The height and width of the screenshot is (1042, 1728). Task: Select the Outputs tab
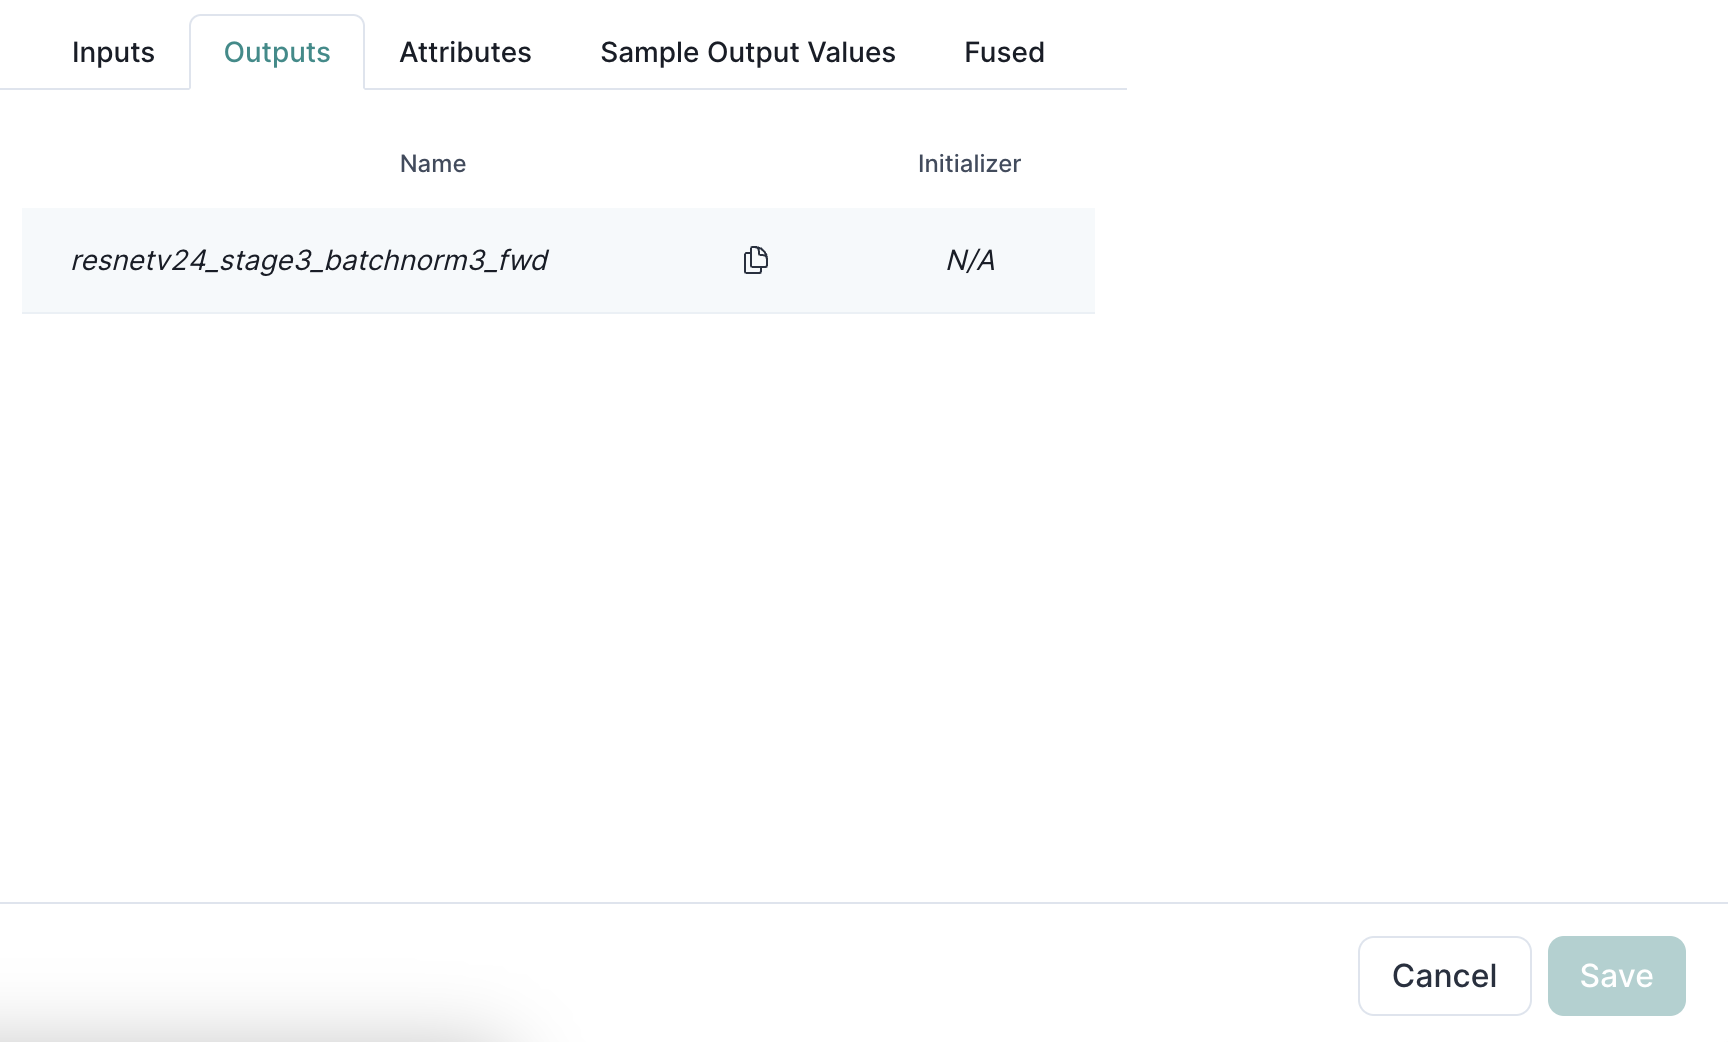(x=276, y=52)
